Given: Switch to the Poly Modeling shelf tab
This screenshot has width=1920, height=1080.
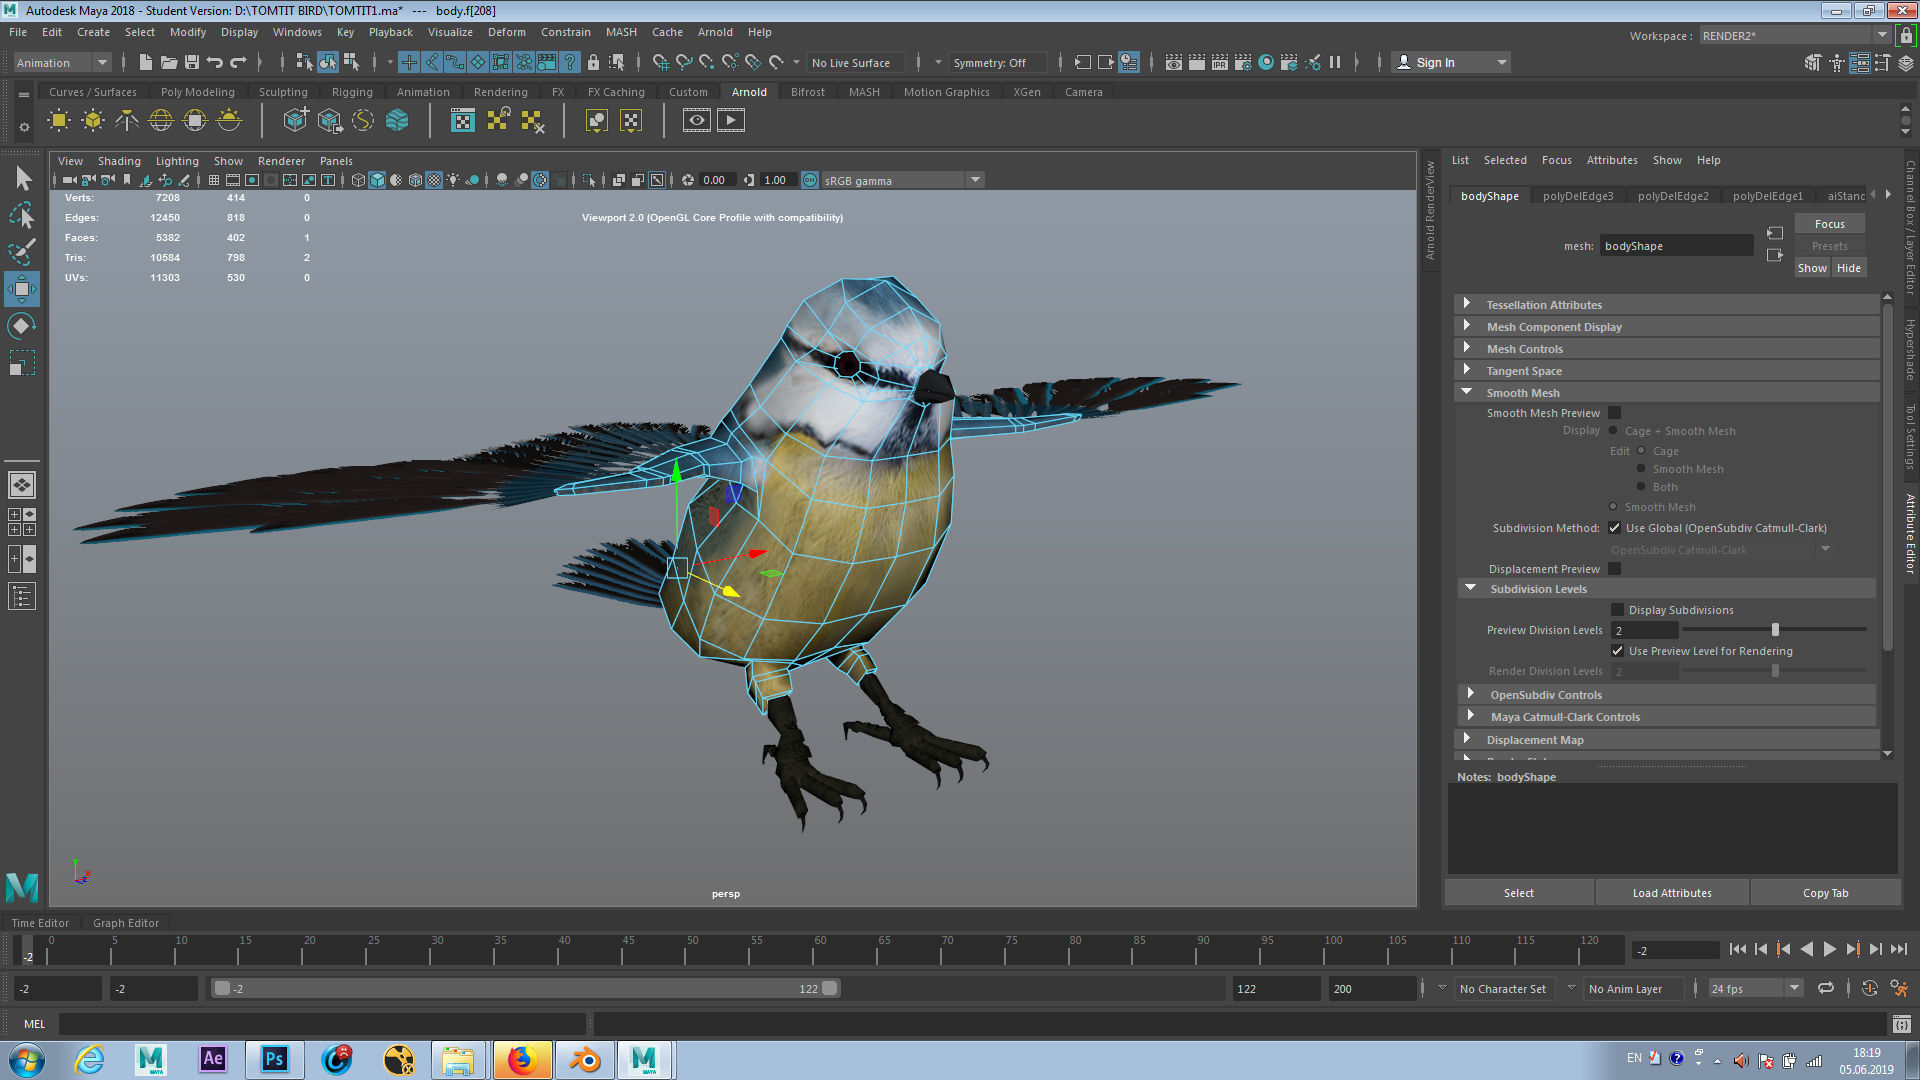Looking at the screenshot, I should pyautogui.click(x=197, y=92).
